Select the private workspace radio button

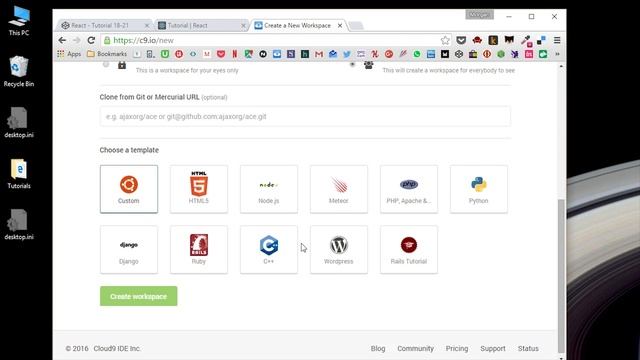click(x=106, y=64)
